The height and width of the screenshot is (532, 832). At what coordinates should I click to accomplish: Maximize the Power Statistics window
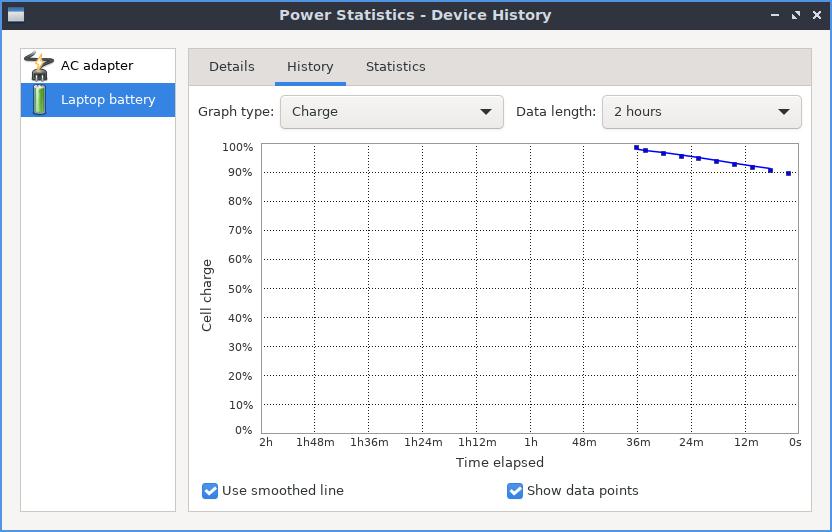pyautogui.click(x=796, y=15)
